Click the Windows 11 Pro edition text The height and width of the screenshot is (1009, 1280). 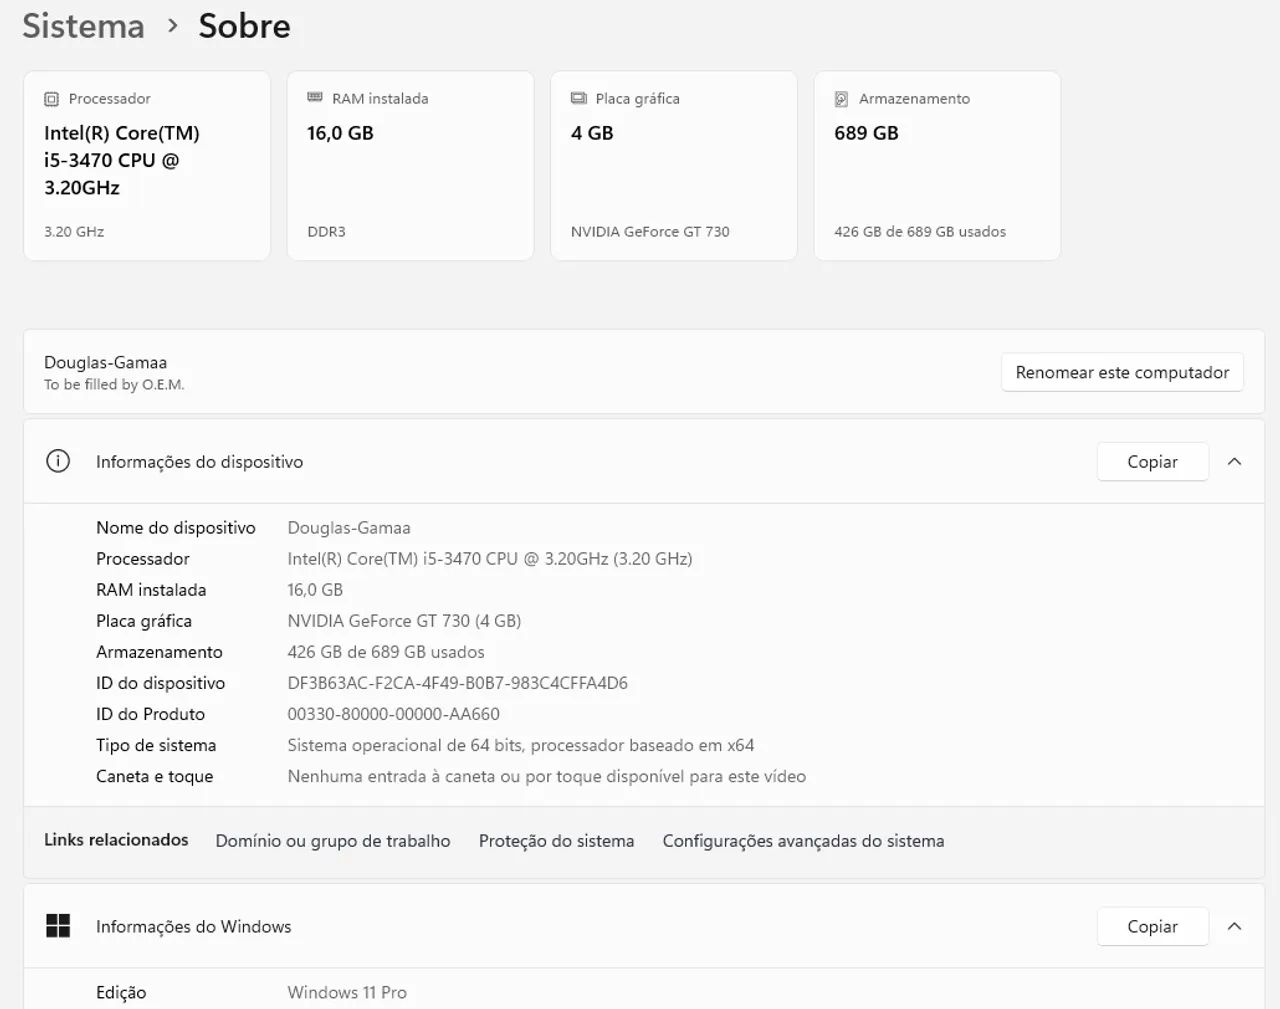click(x=347, y=992)
